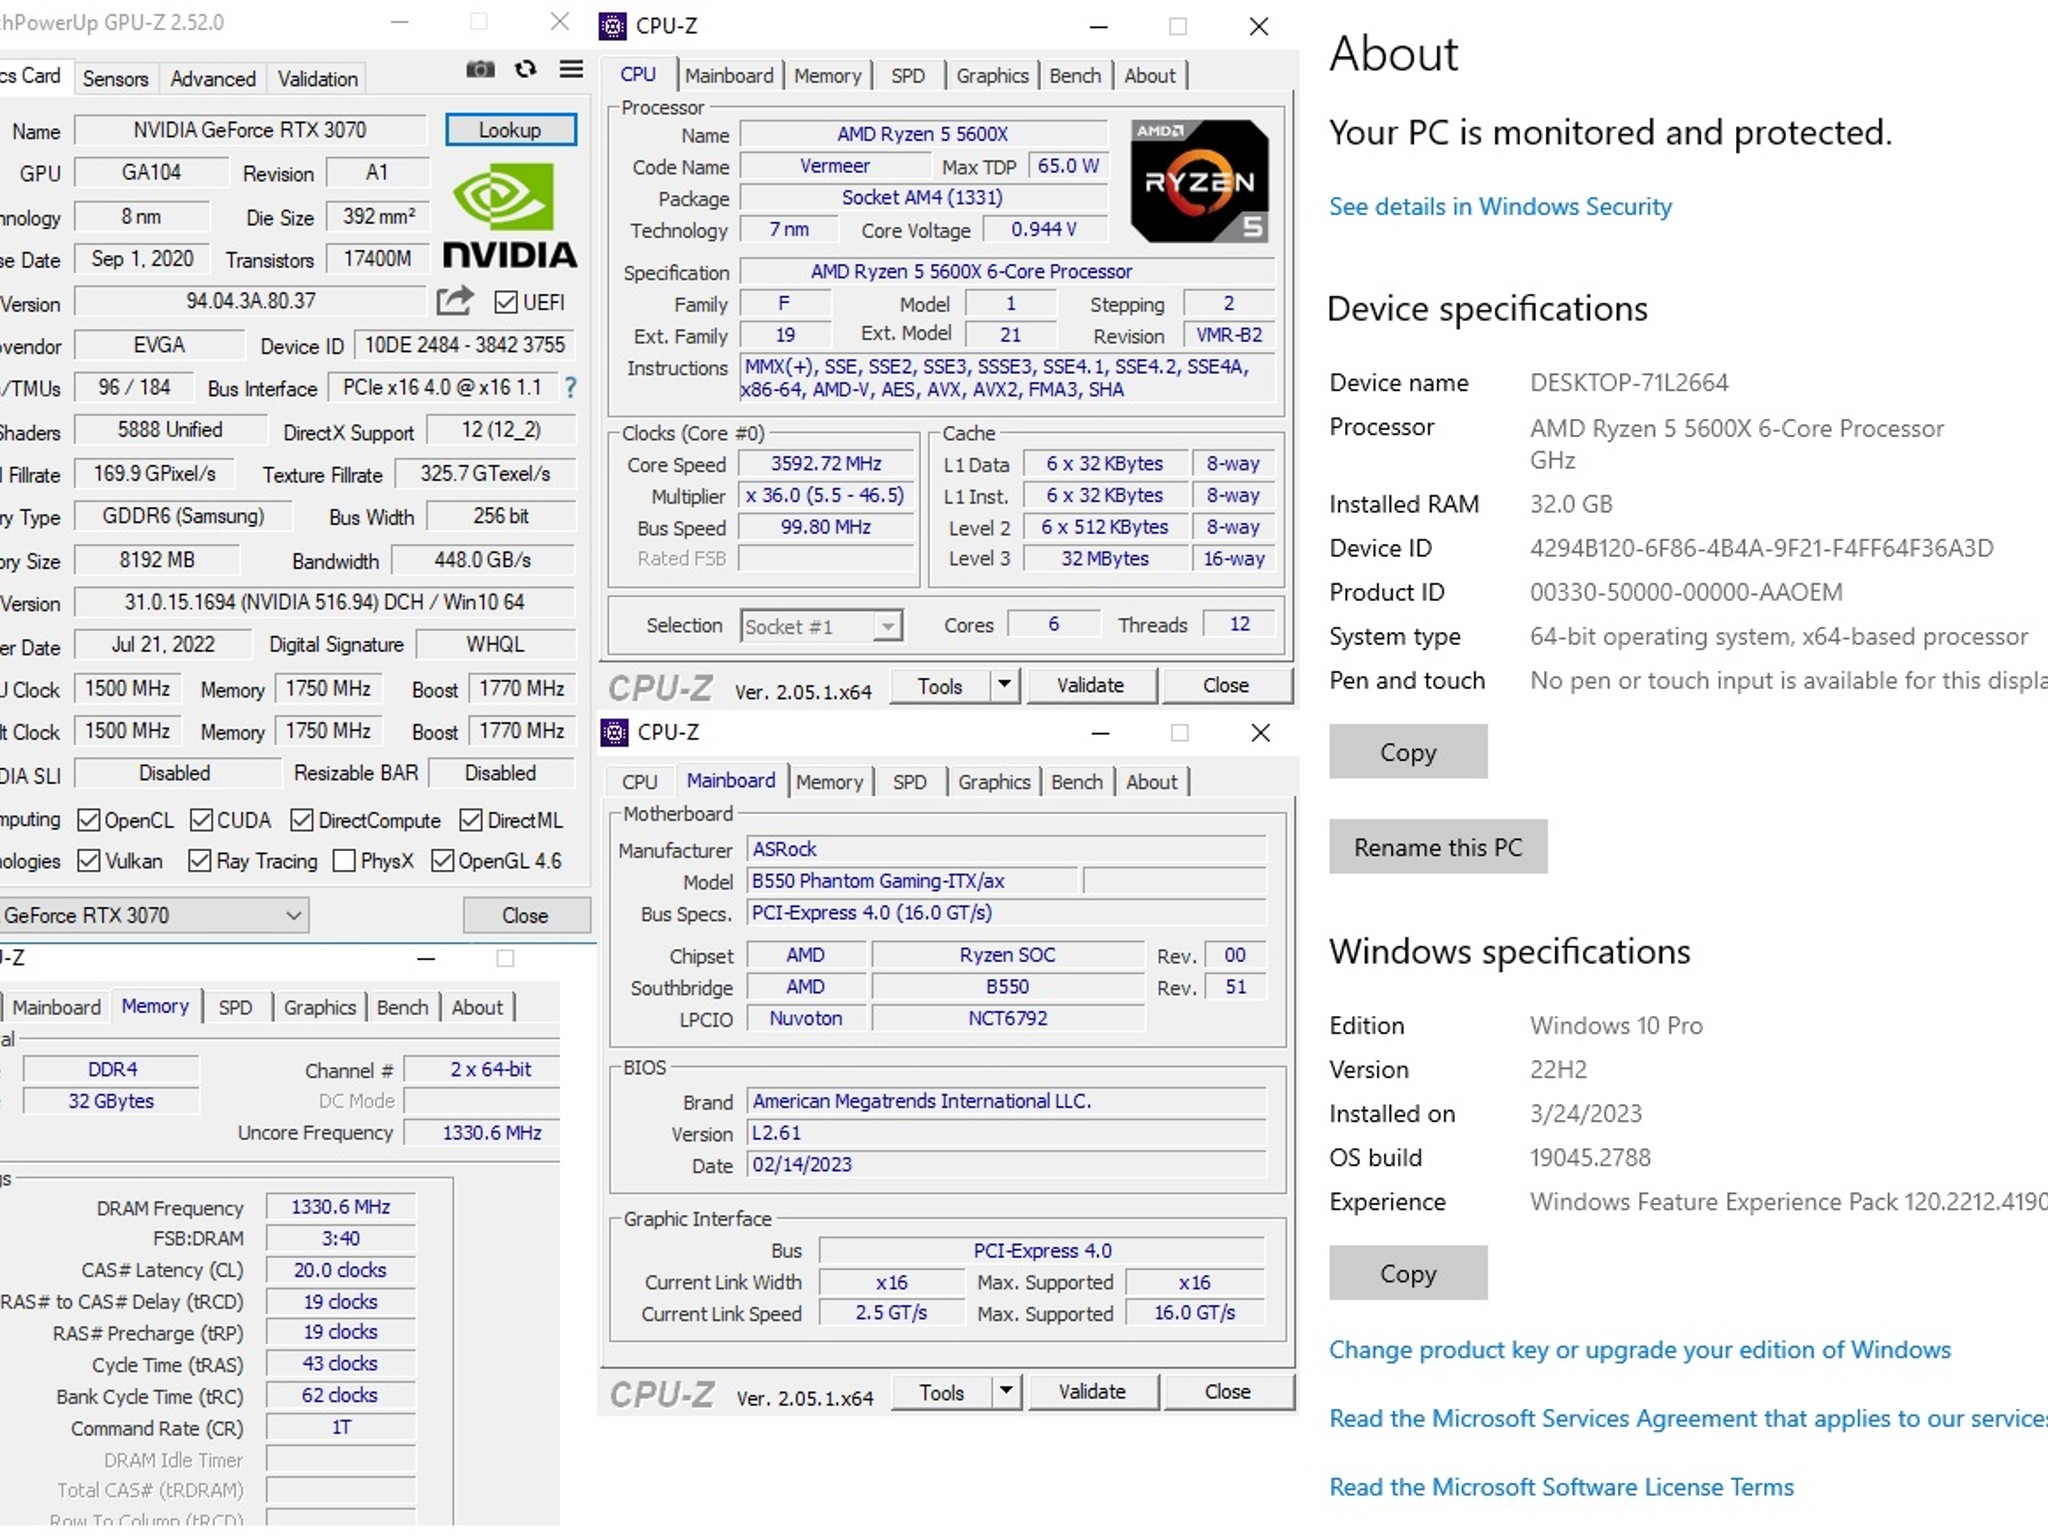Click the Rename this PC button
This screenshot has height=1536, width=2048.
[x=1438, y=847]
